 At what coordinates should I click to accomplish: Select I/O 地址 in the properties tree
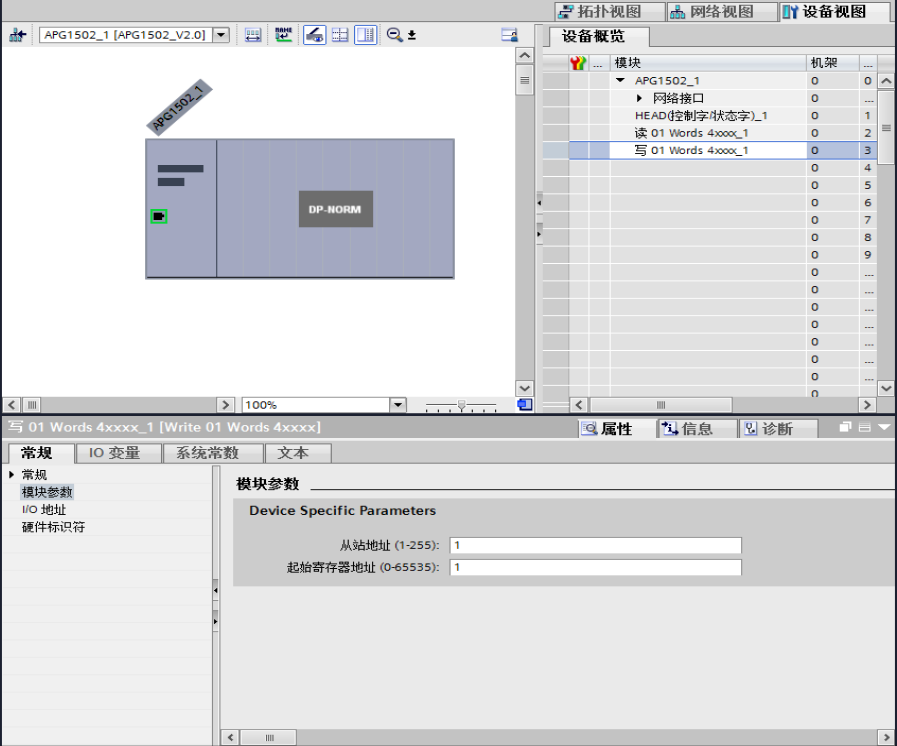44,510
